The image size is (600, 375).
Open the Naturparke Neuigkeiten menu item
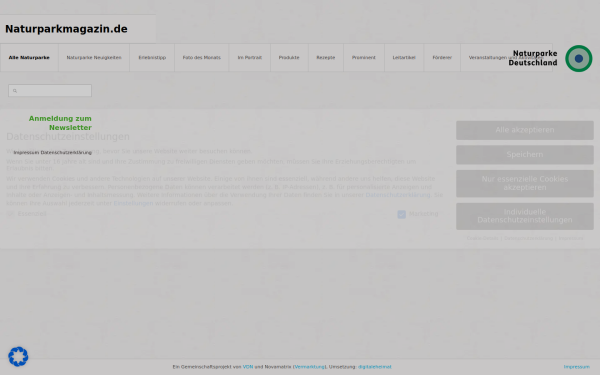[x=94, y=57]
